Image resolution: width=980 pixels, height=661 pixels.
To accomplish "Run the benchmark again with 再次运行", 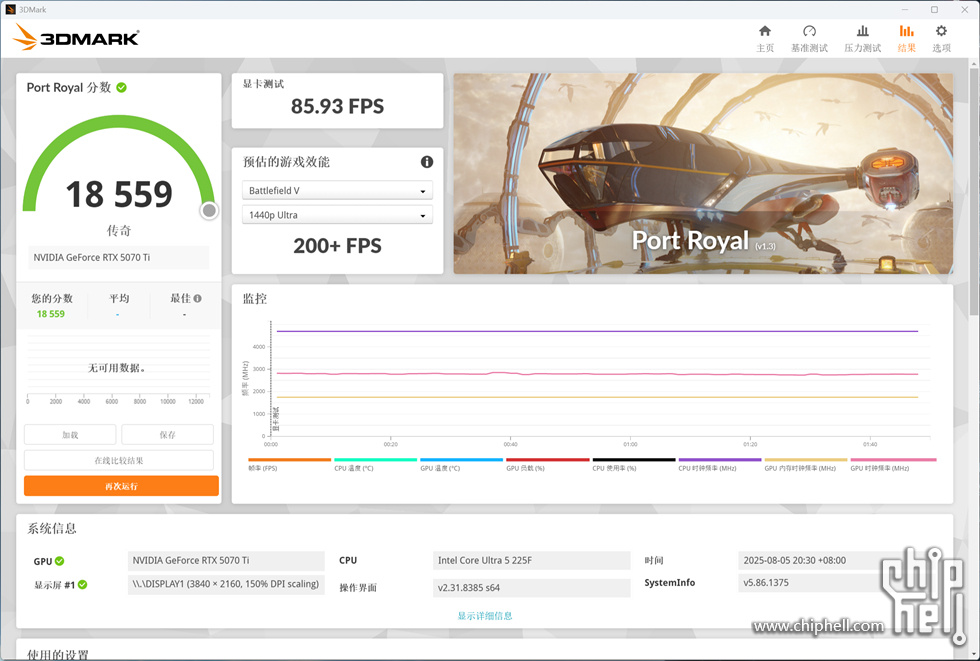I will (x=121, y=486).
